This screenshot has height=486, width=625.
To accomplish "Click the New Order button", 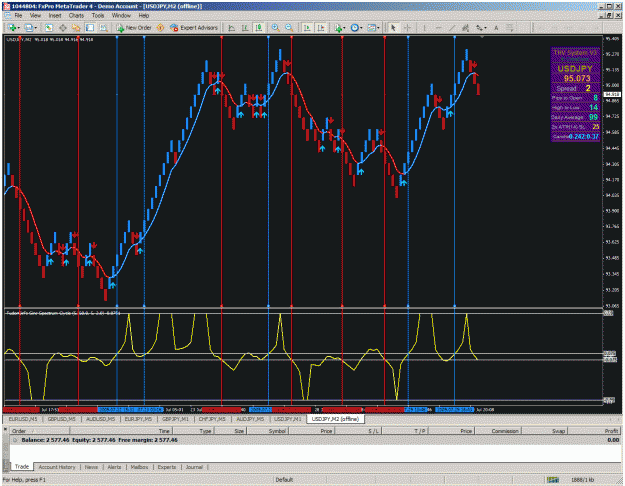I will 134,28.
